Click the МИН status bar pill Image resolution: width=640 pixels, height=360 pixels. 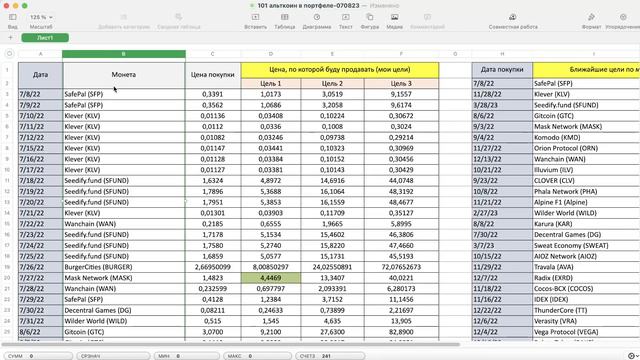(187, 356)
